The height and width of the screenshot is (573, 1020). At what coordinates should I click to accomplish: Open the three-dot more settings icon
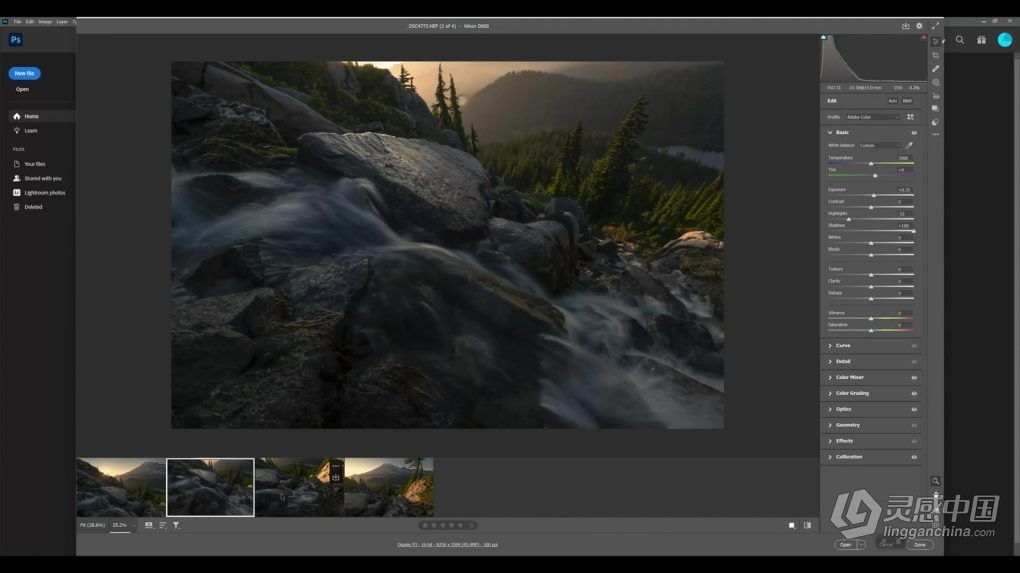click(x=935, y=135)
